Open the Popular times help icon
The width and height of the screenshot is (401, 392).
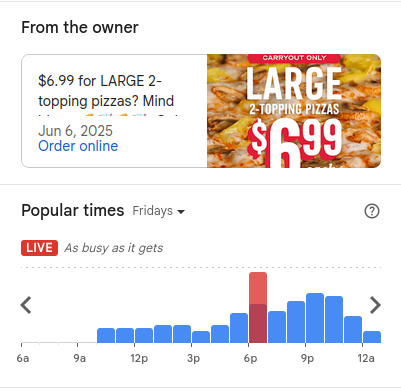coord(372,211)
